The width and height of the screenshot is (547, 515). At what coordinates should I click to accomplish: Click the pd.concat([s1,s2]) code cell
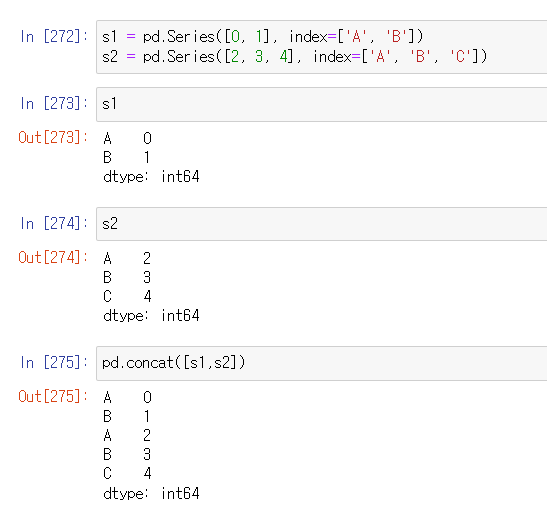coord(322,363)
